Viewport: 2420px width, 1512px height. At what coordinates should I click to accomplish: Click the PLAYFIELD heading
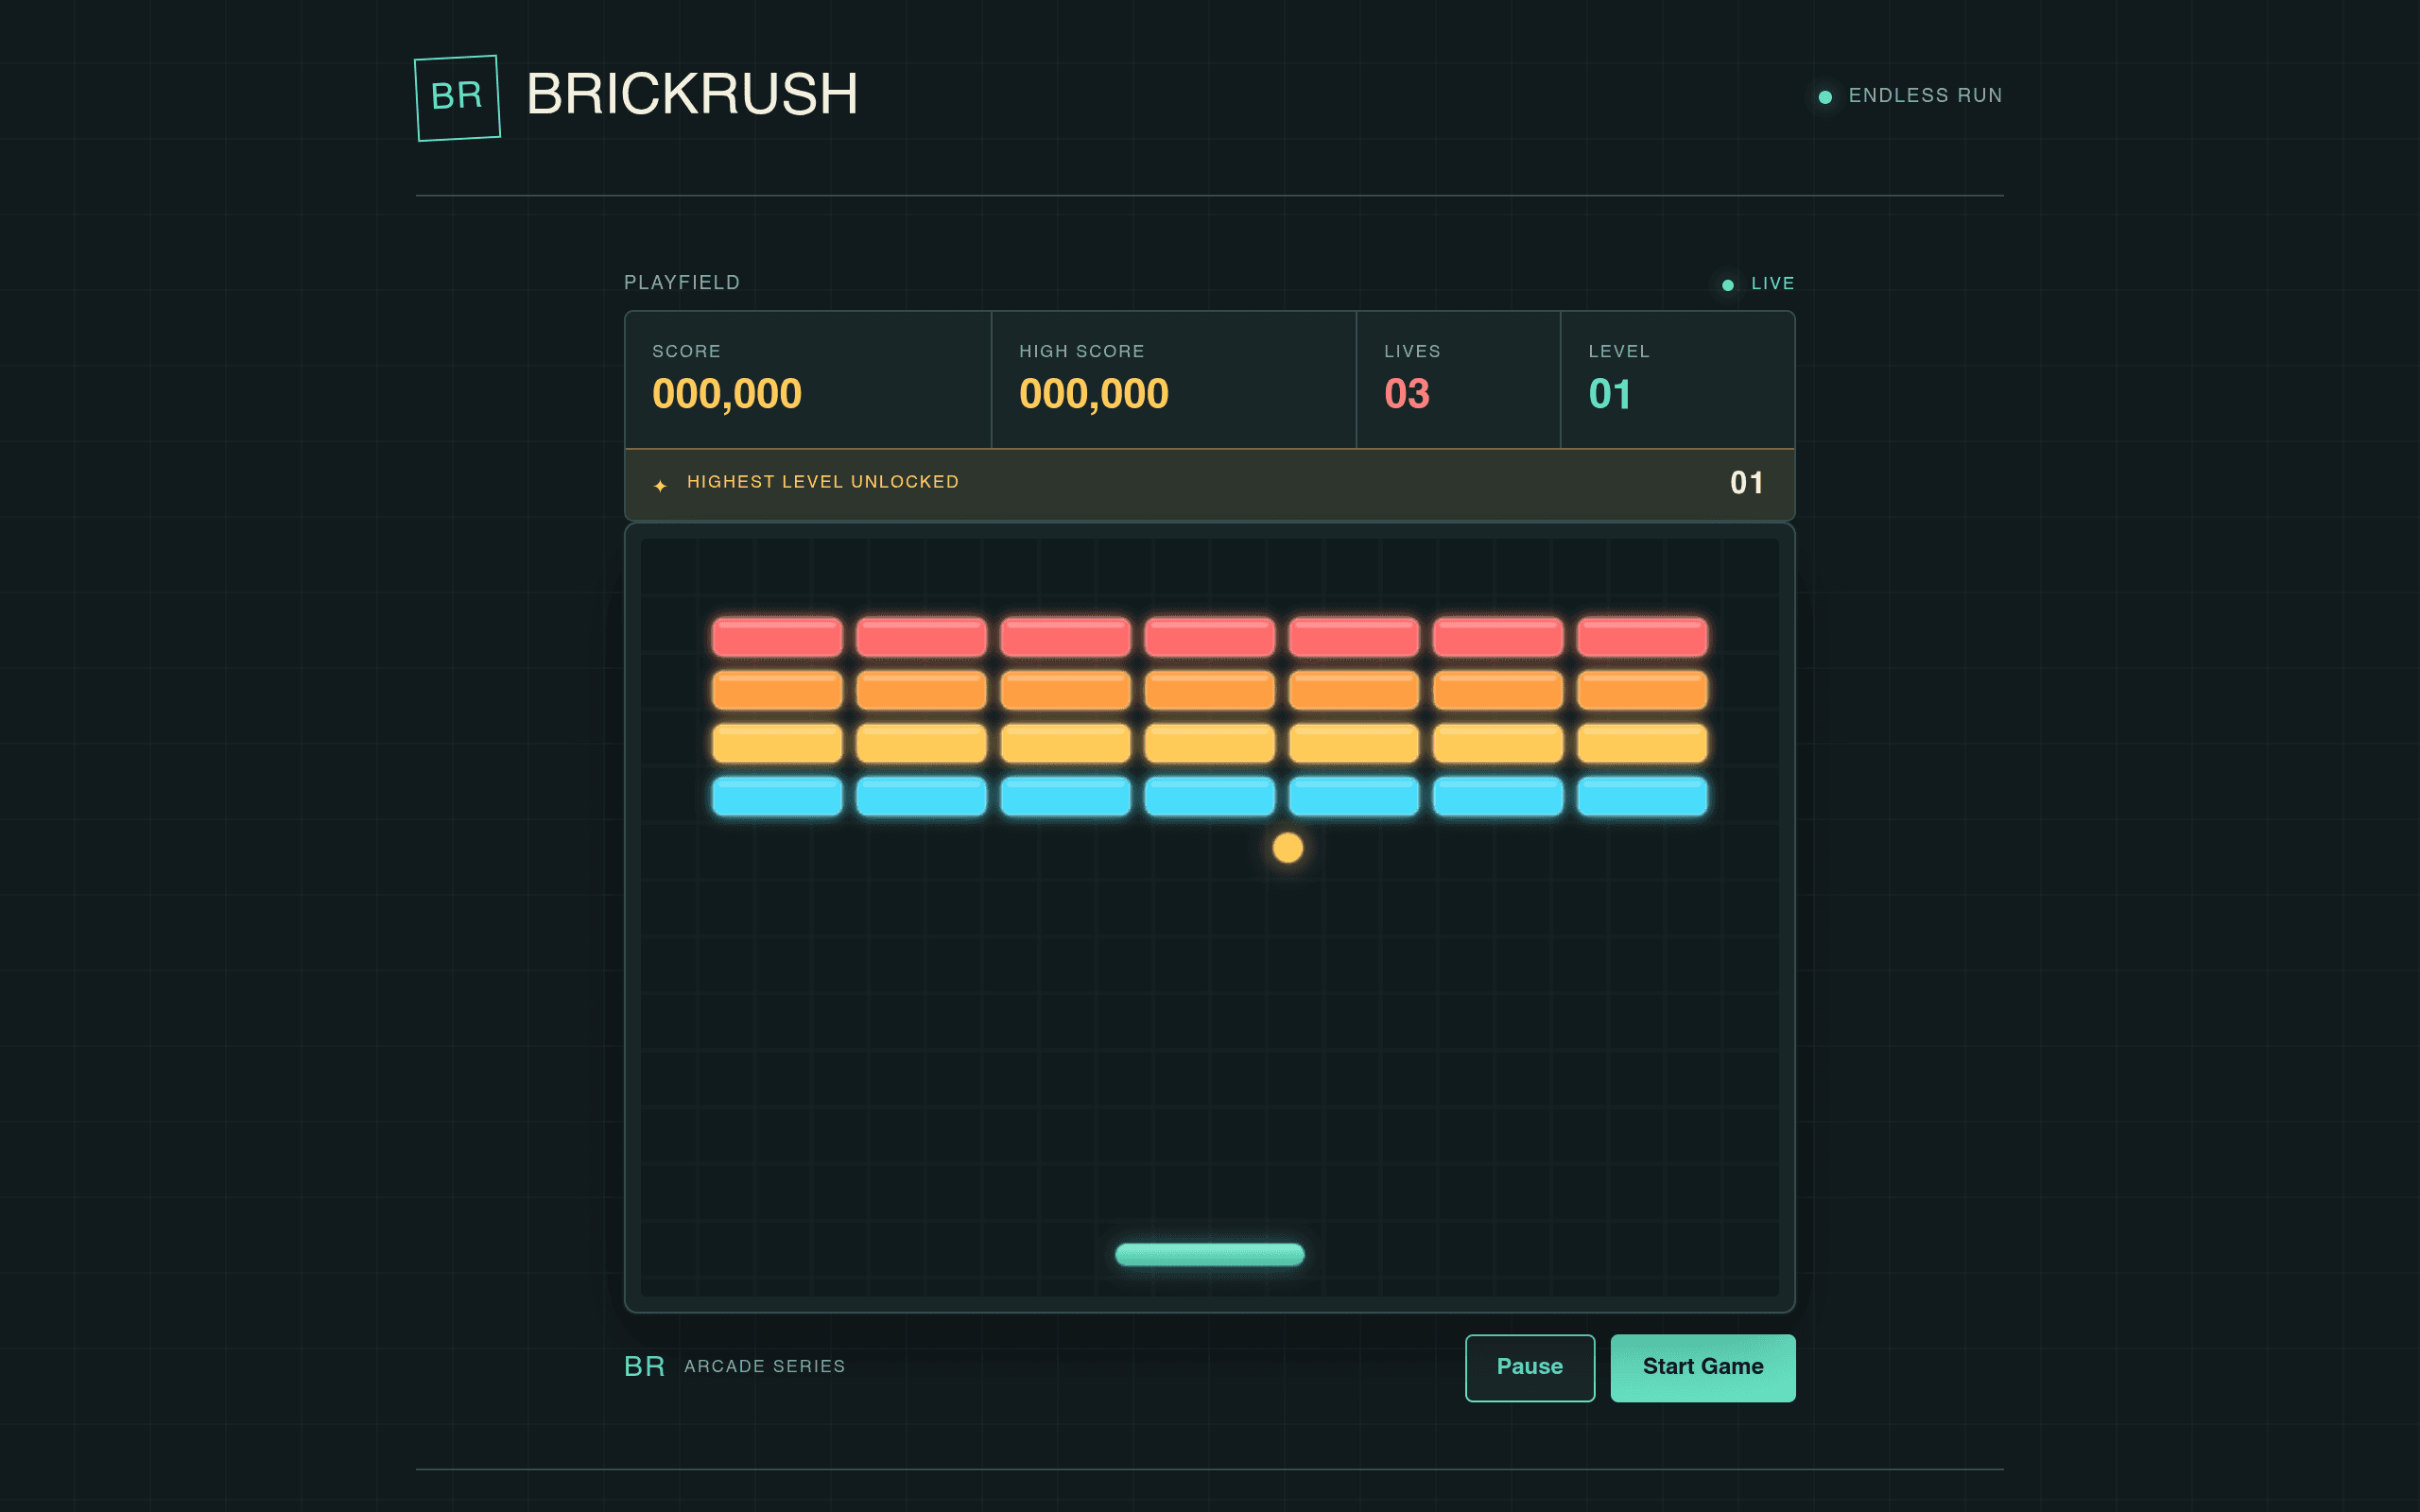[682, 283]
